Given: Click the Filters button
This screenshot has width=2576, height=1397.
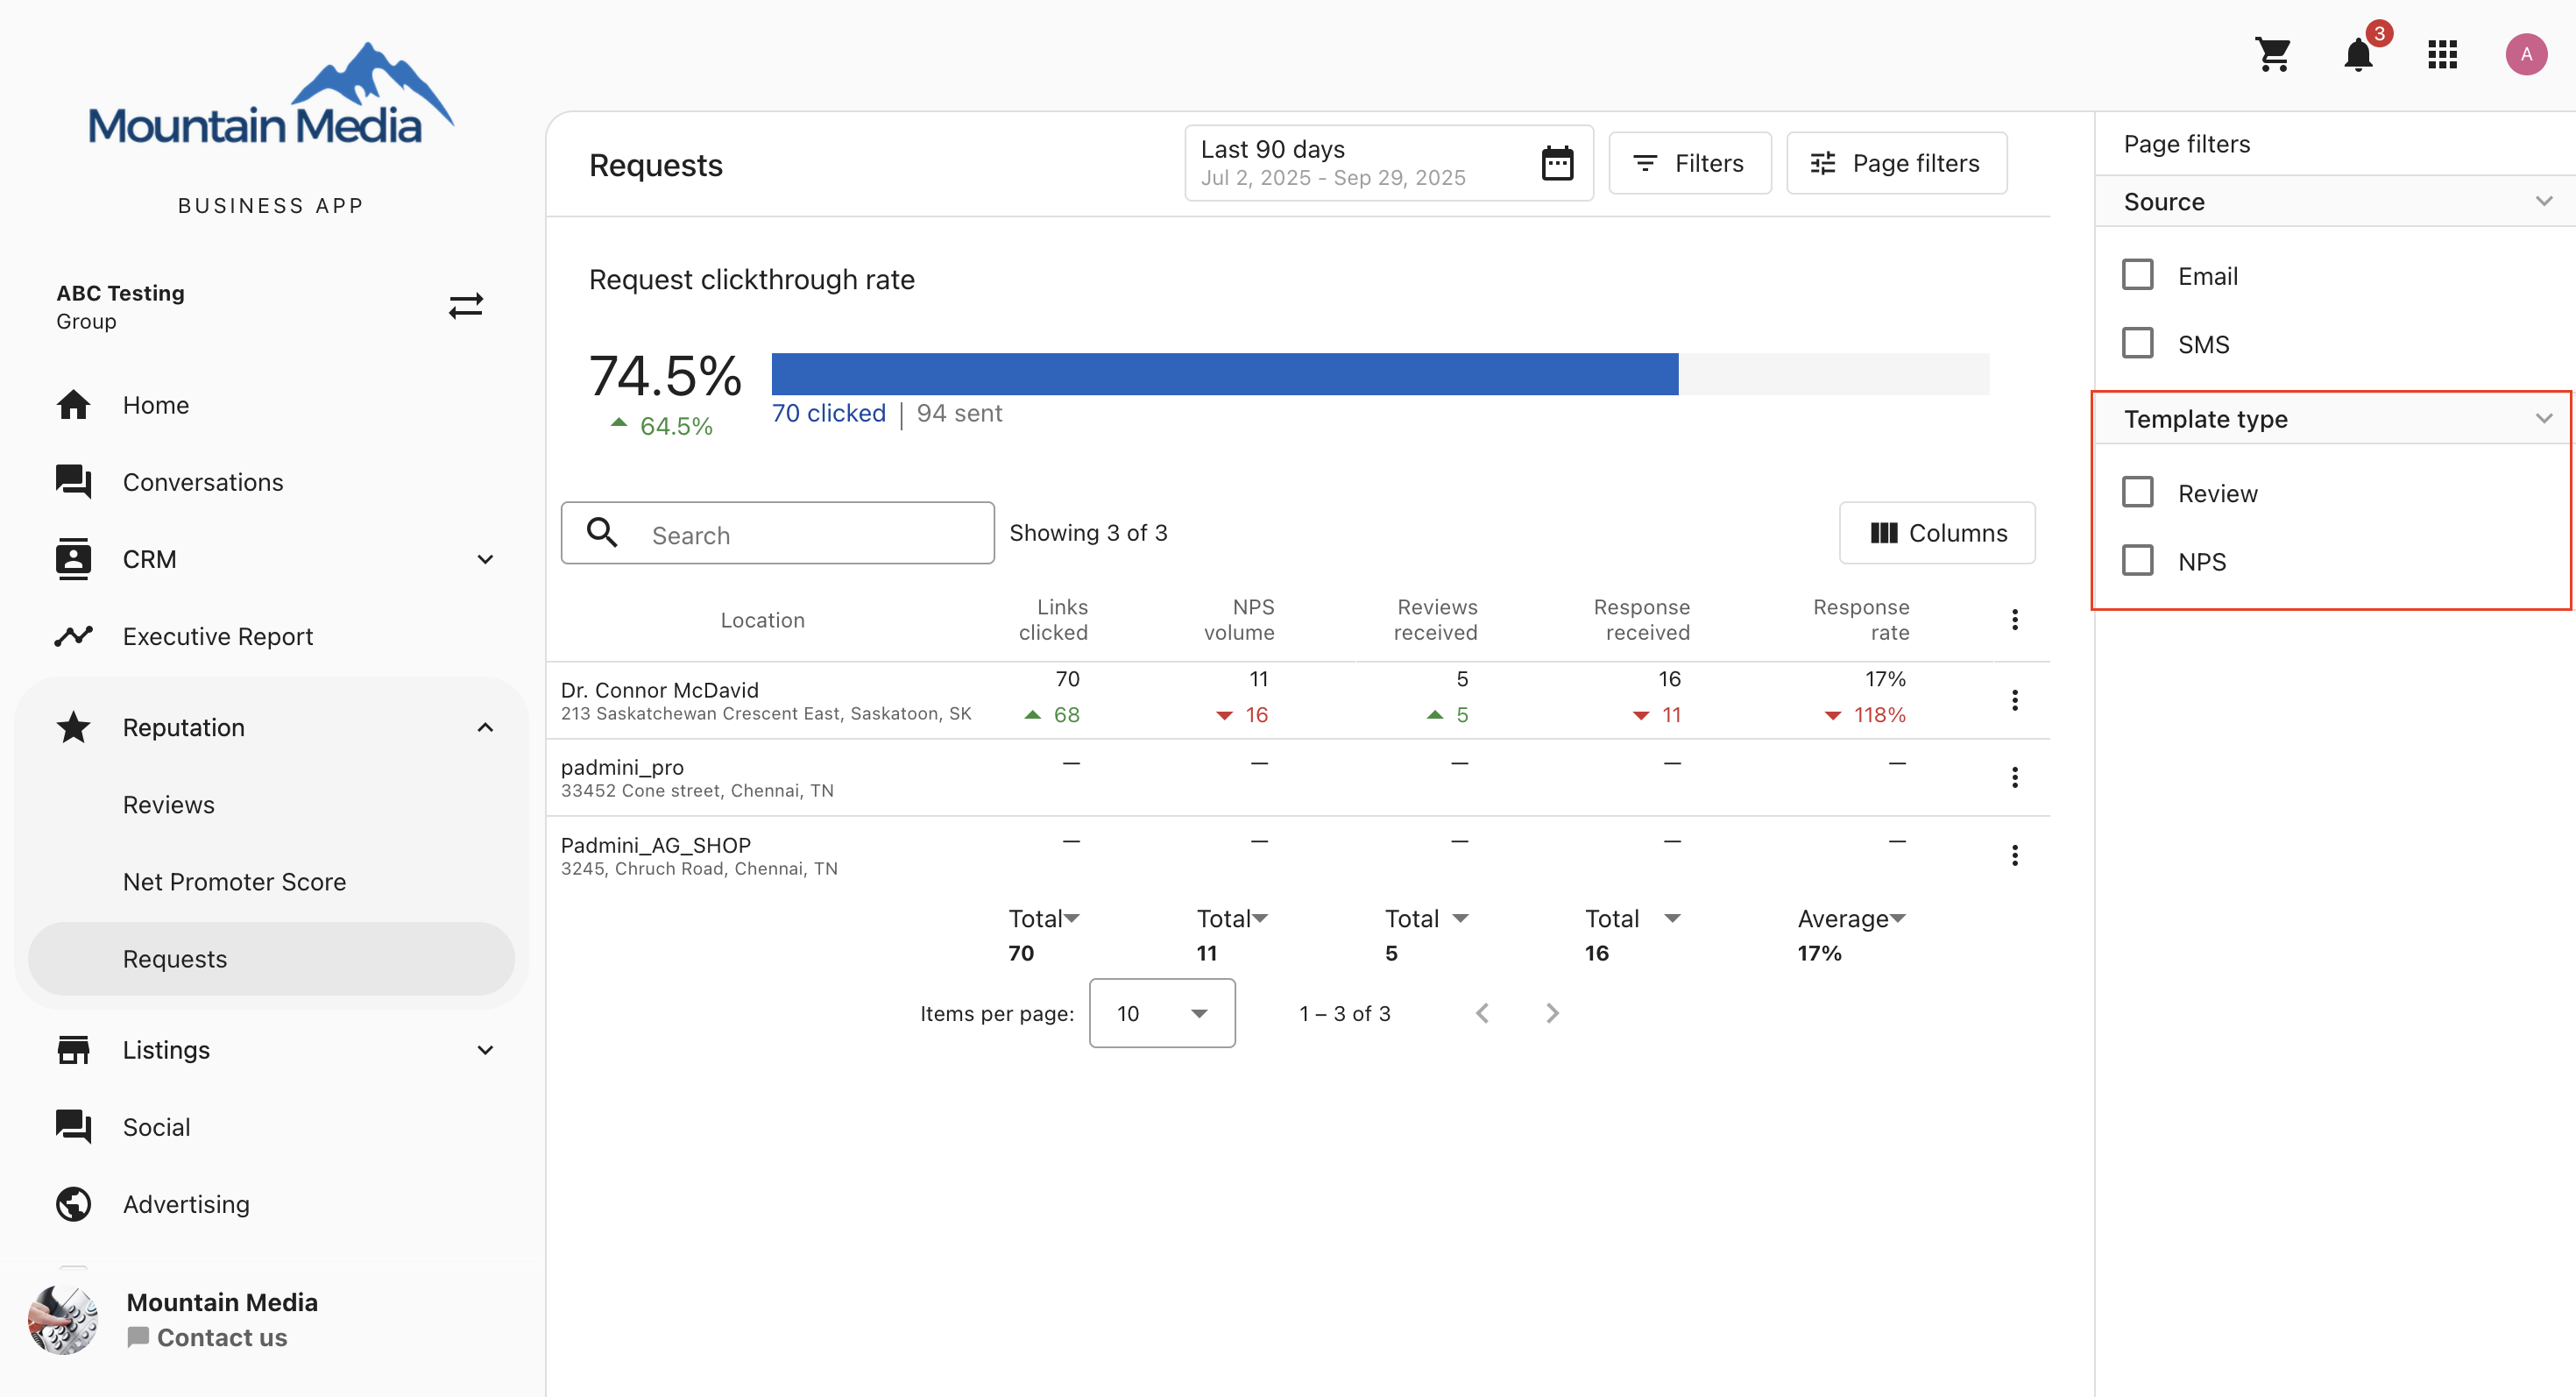Looking at the screenshot, I should click(1689, 163).
